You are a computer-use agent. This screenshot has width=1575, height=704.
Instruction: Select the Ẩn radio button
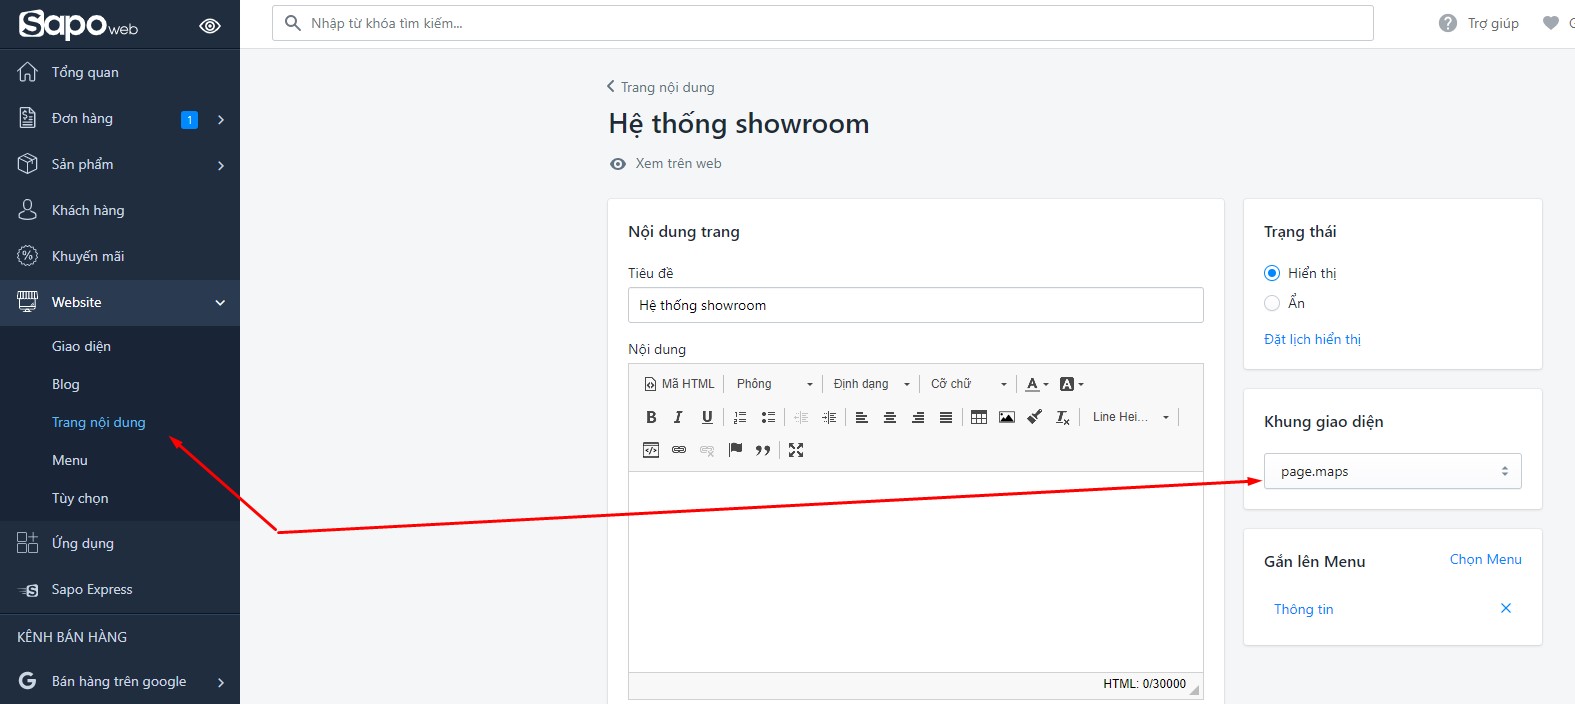[1272, 303]
